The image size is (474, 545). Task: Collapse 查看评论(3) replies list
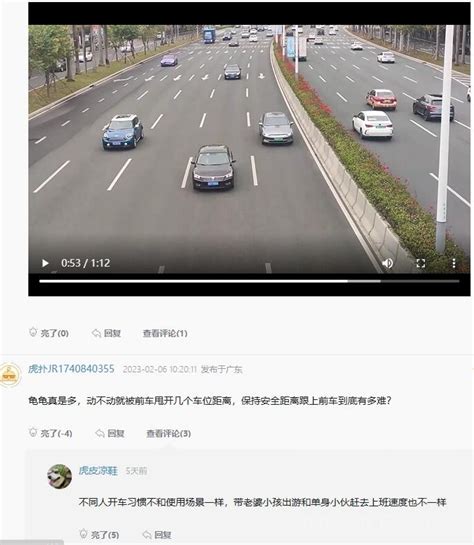[x=169, y=433]
